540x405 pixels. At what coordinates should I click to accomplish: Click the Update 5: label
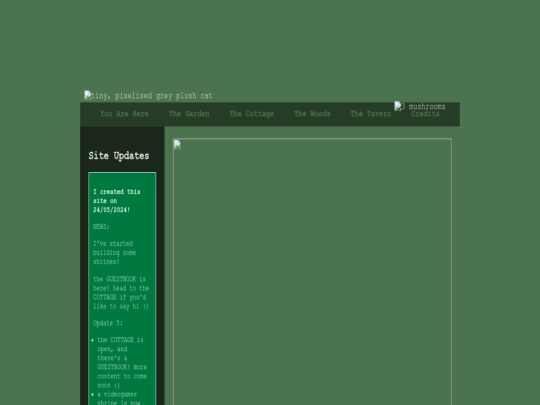point(108,323)
